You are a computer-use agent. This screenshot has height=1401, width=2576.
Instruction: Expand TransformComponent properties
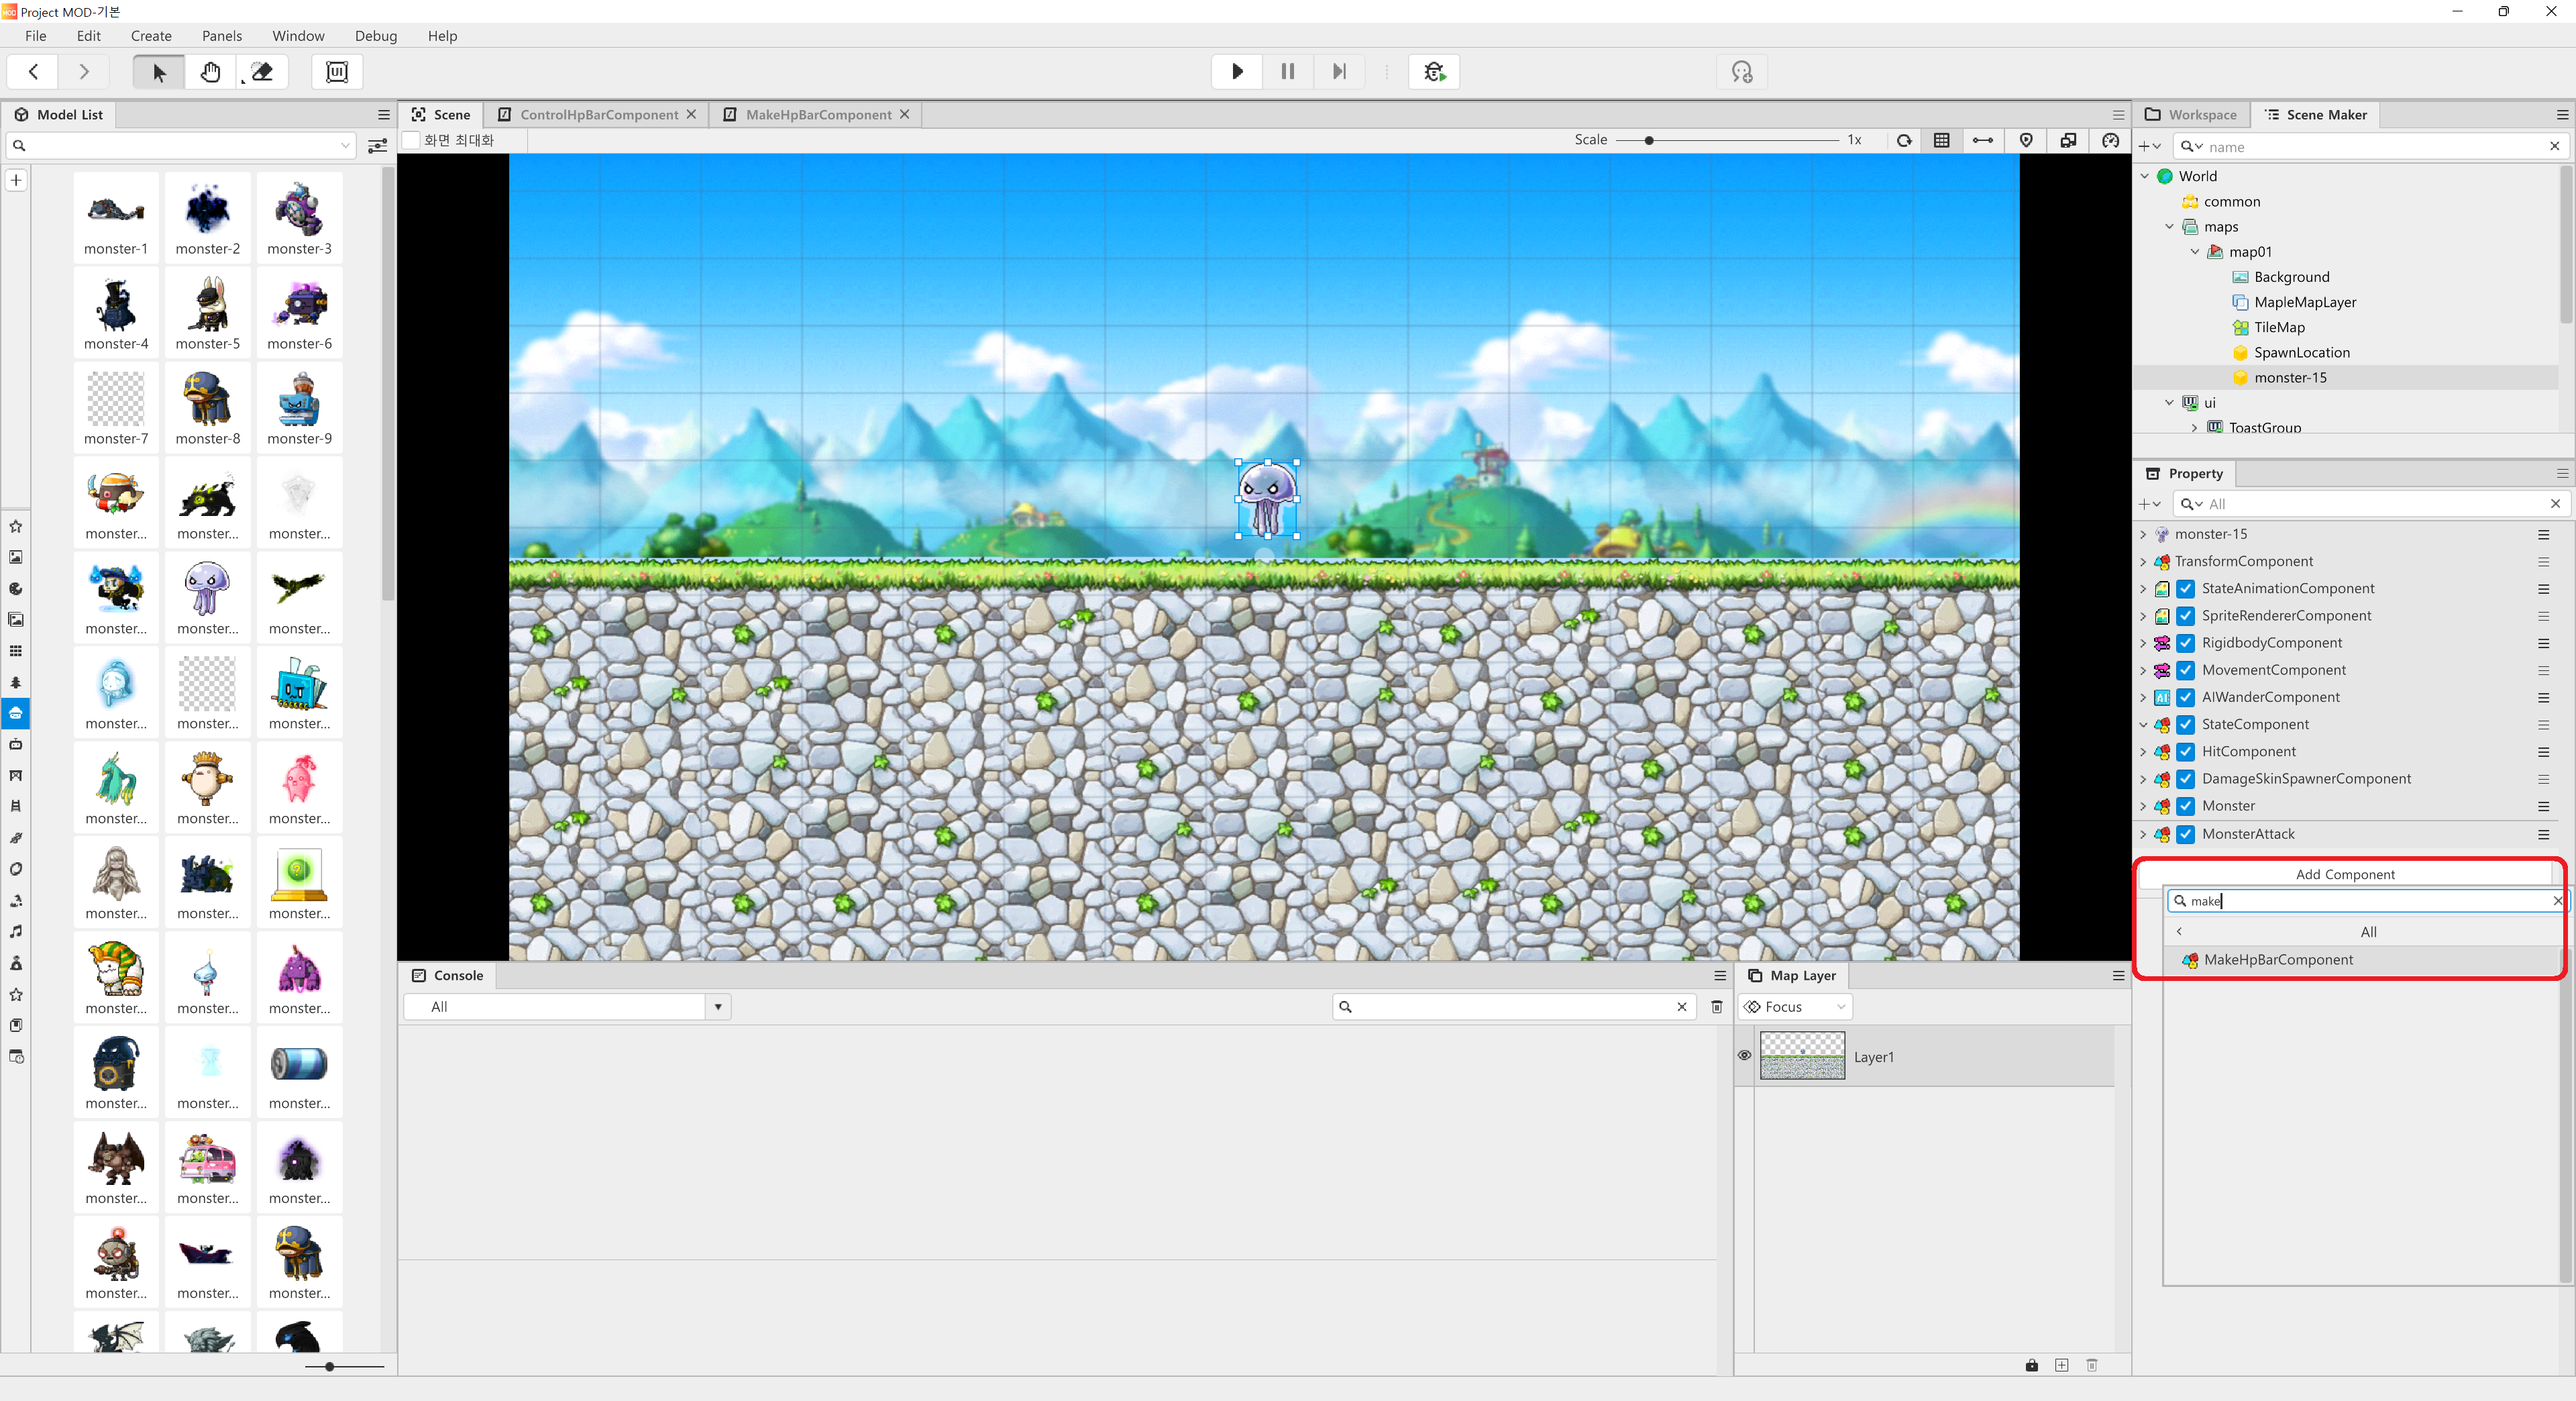click(x=2143, y=562)
